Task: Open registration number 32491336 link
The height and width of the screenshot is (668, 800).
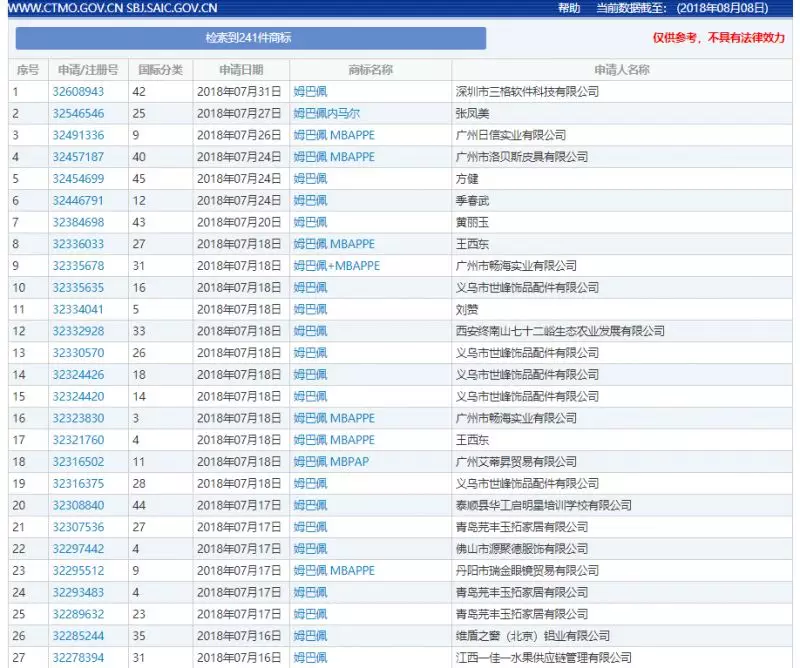Action: click(x=78, y=135)
